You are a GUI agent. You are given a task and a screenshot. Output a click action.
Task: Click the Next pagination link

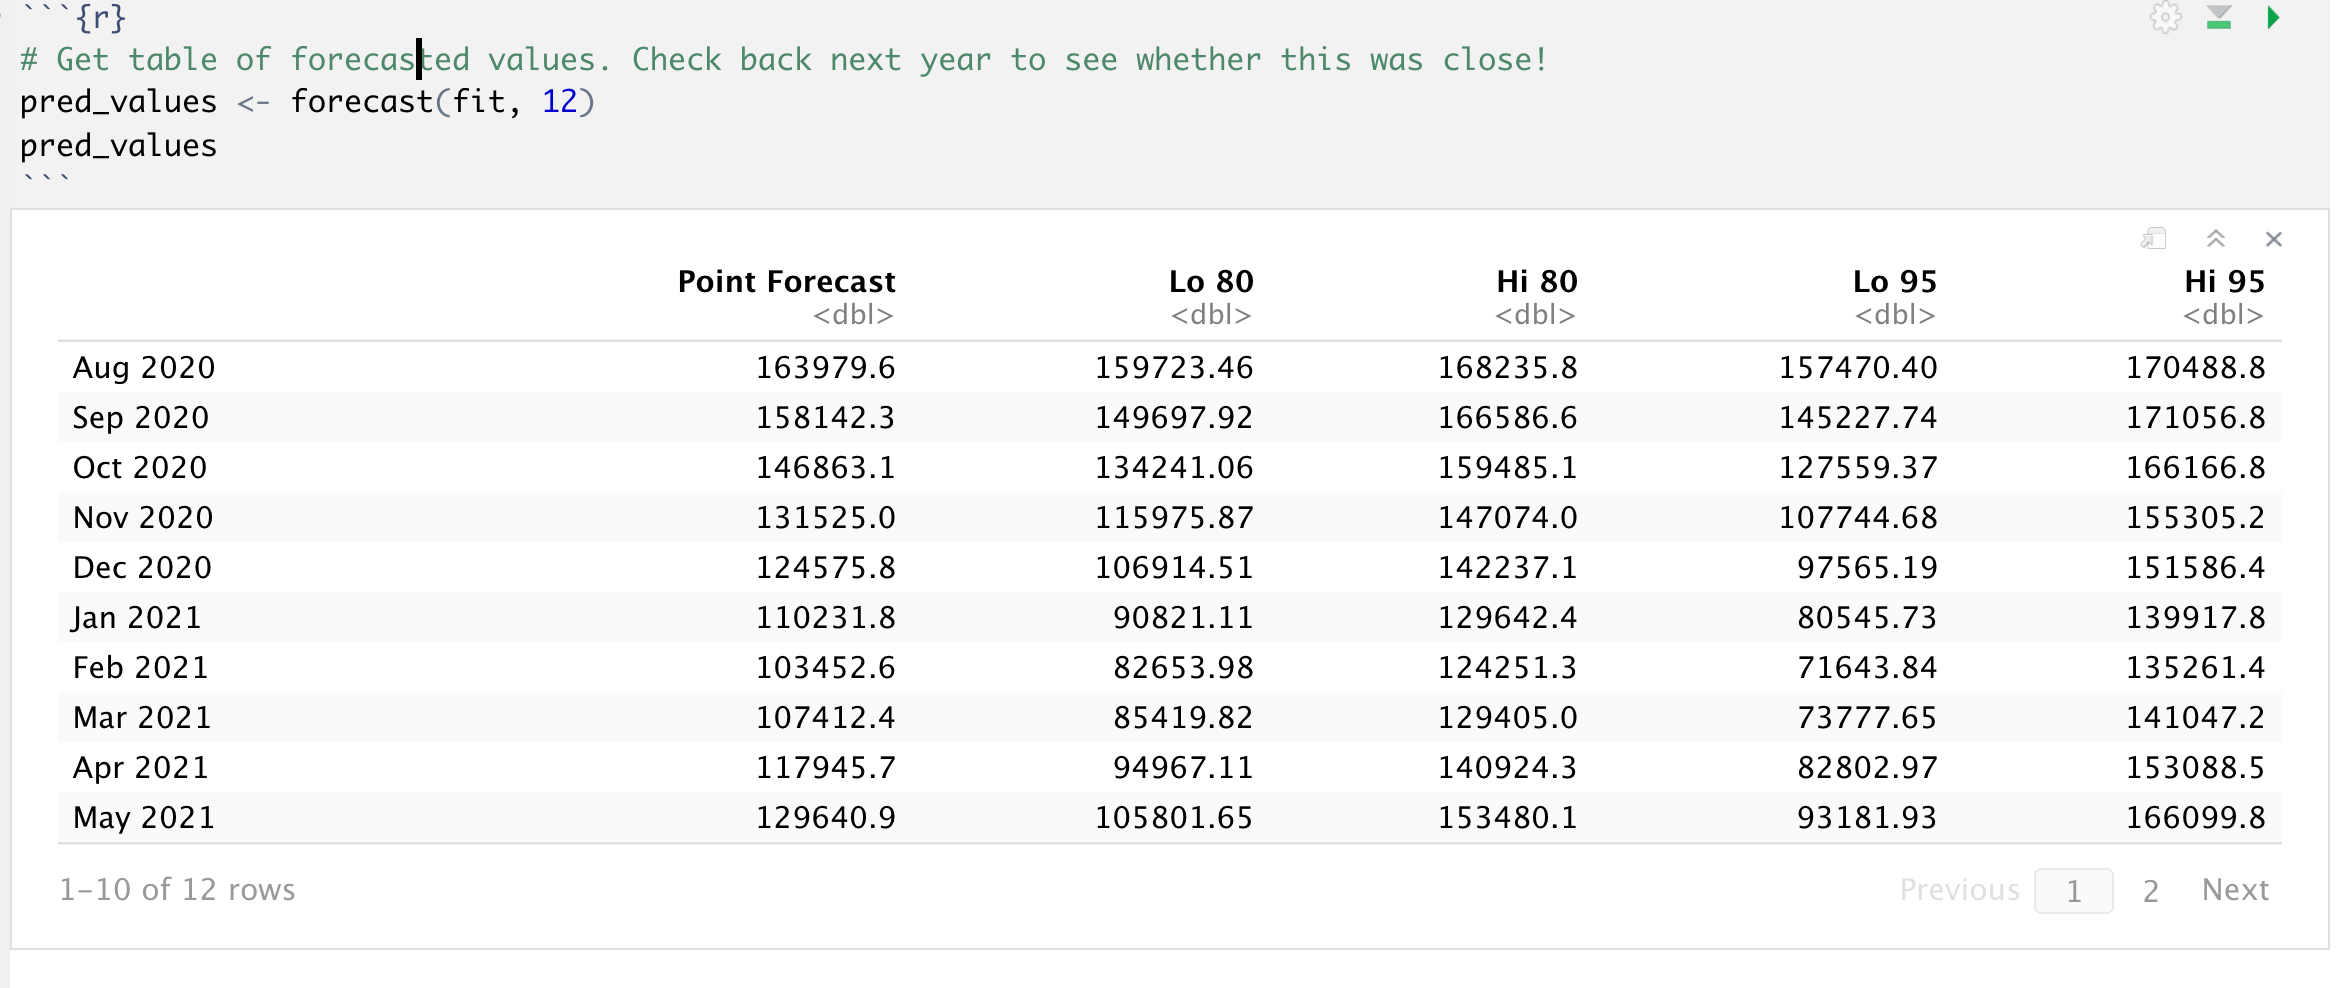coord(2235,890)
